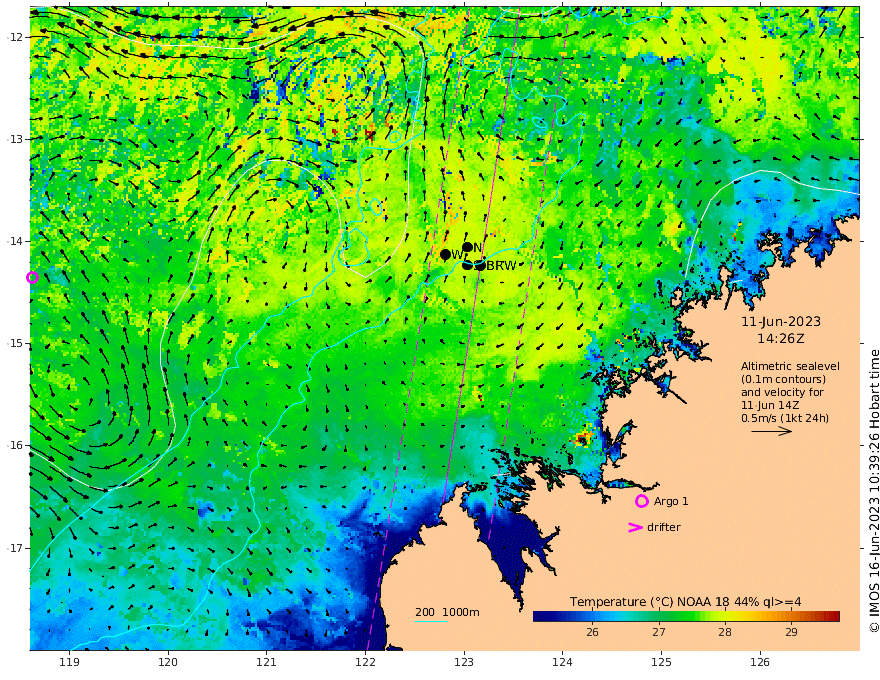Click the magenta drifter arrow legend symbol

(635, 527)
